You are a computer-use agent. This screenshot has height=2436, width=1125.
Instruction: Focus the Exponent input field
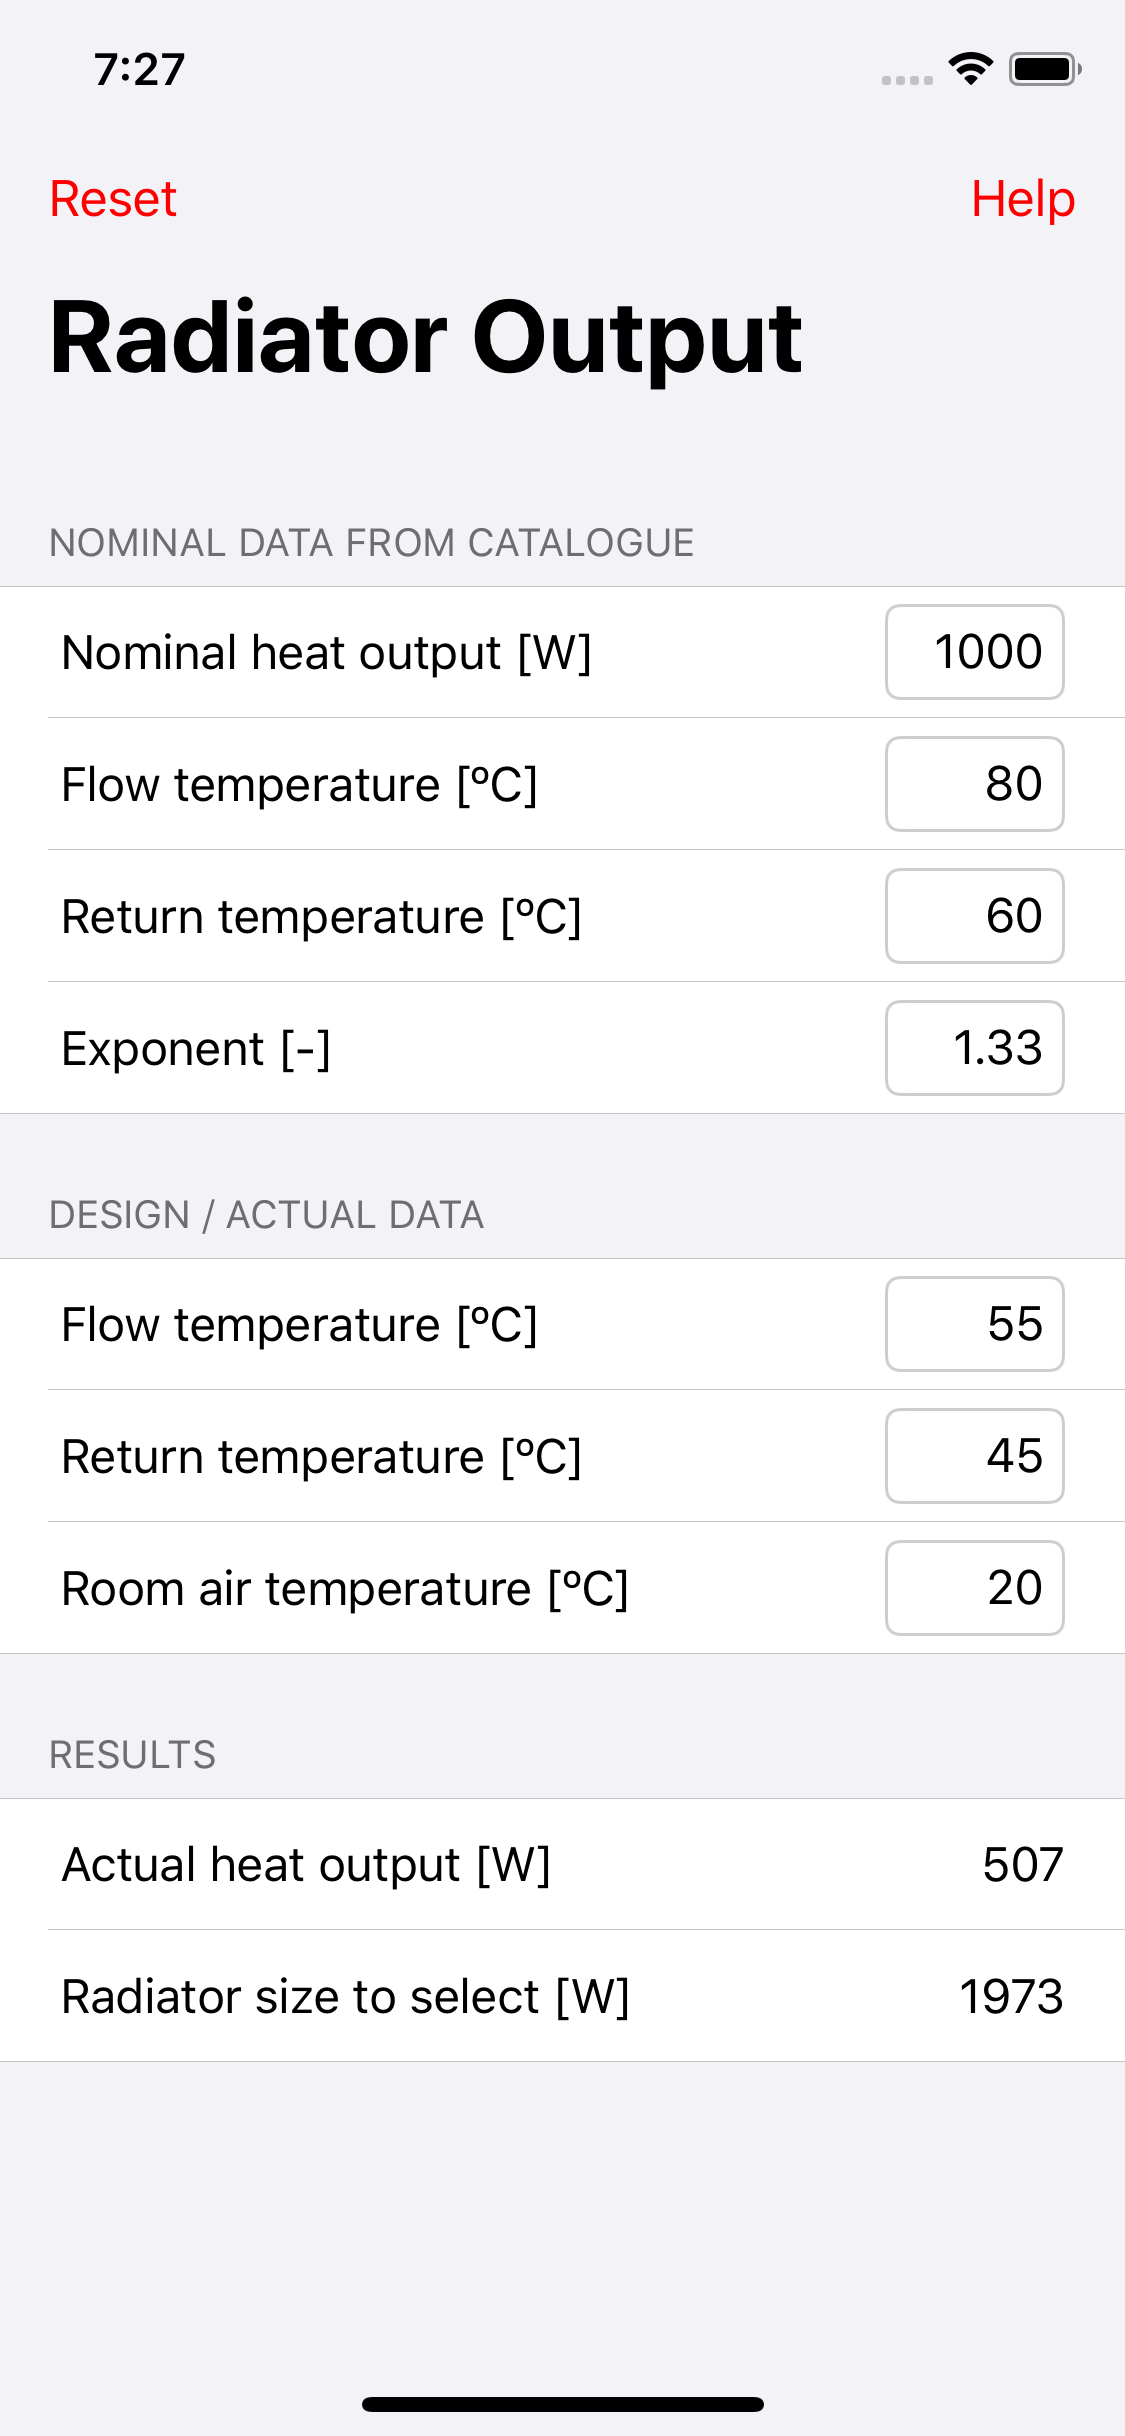(x=974, y=1048)
